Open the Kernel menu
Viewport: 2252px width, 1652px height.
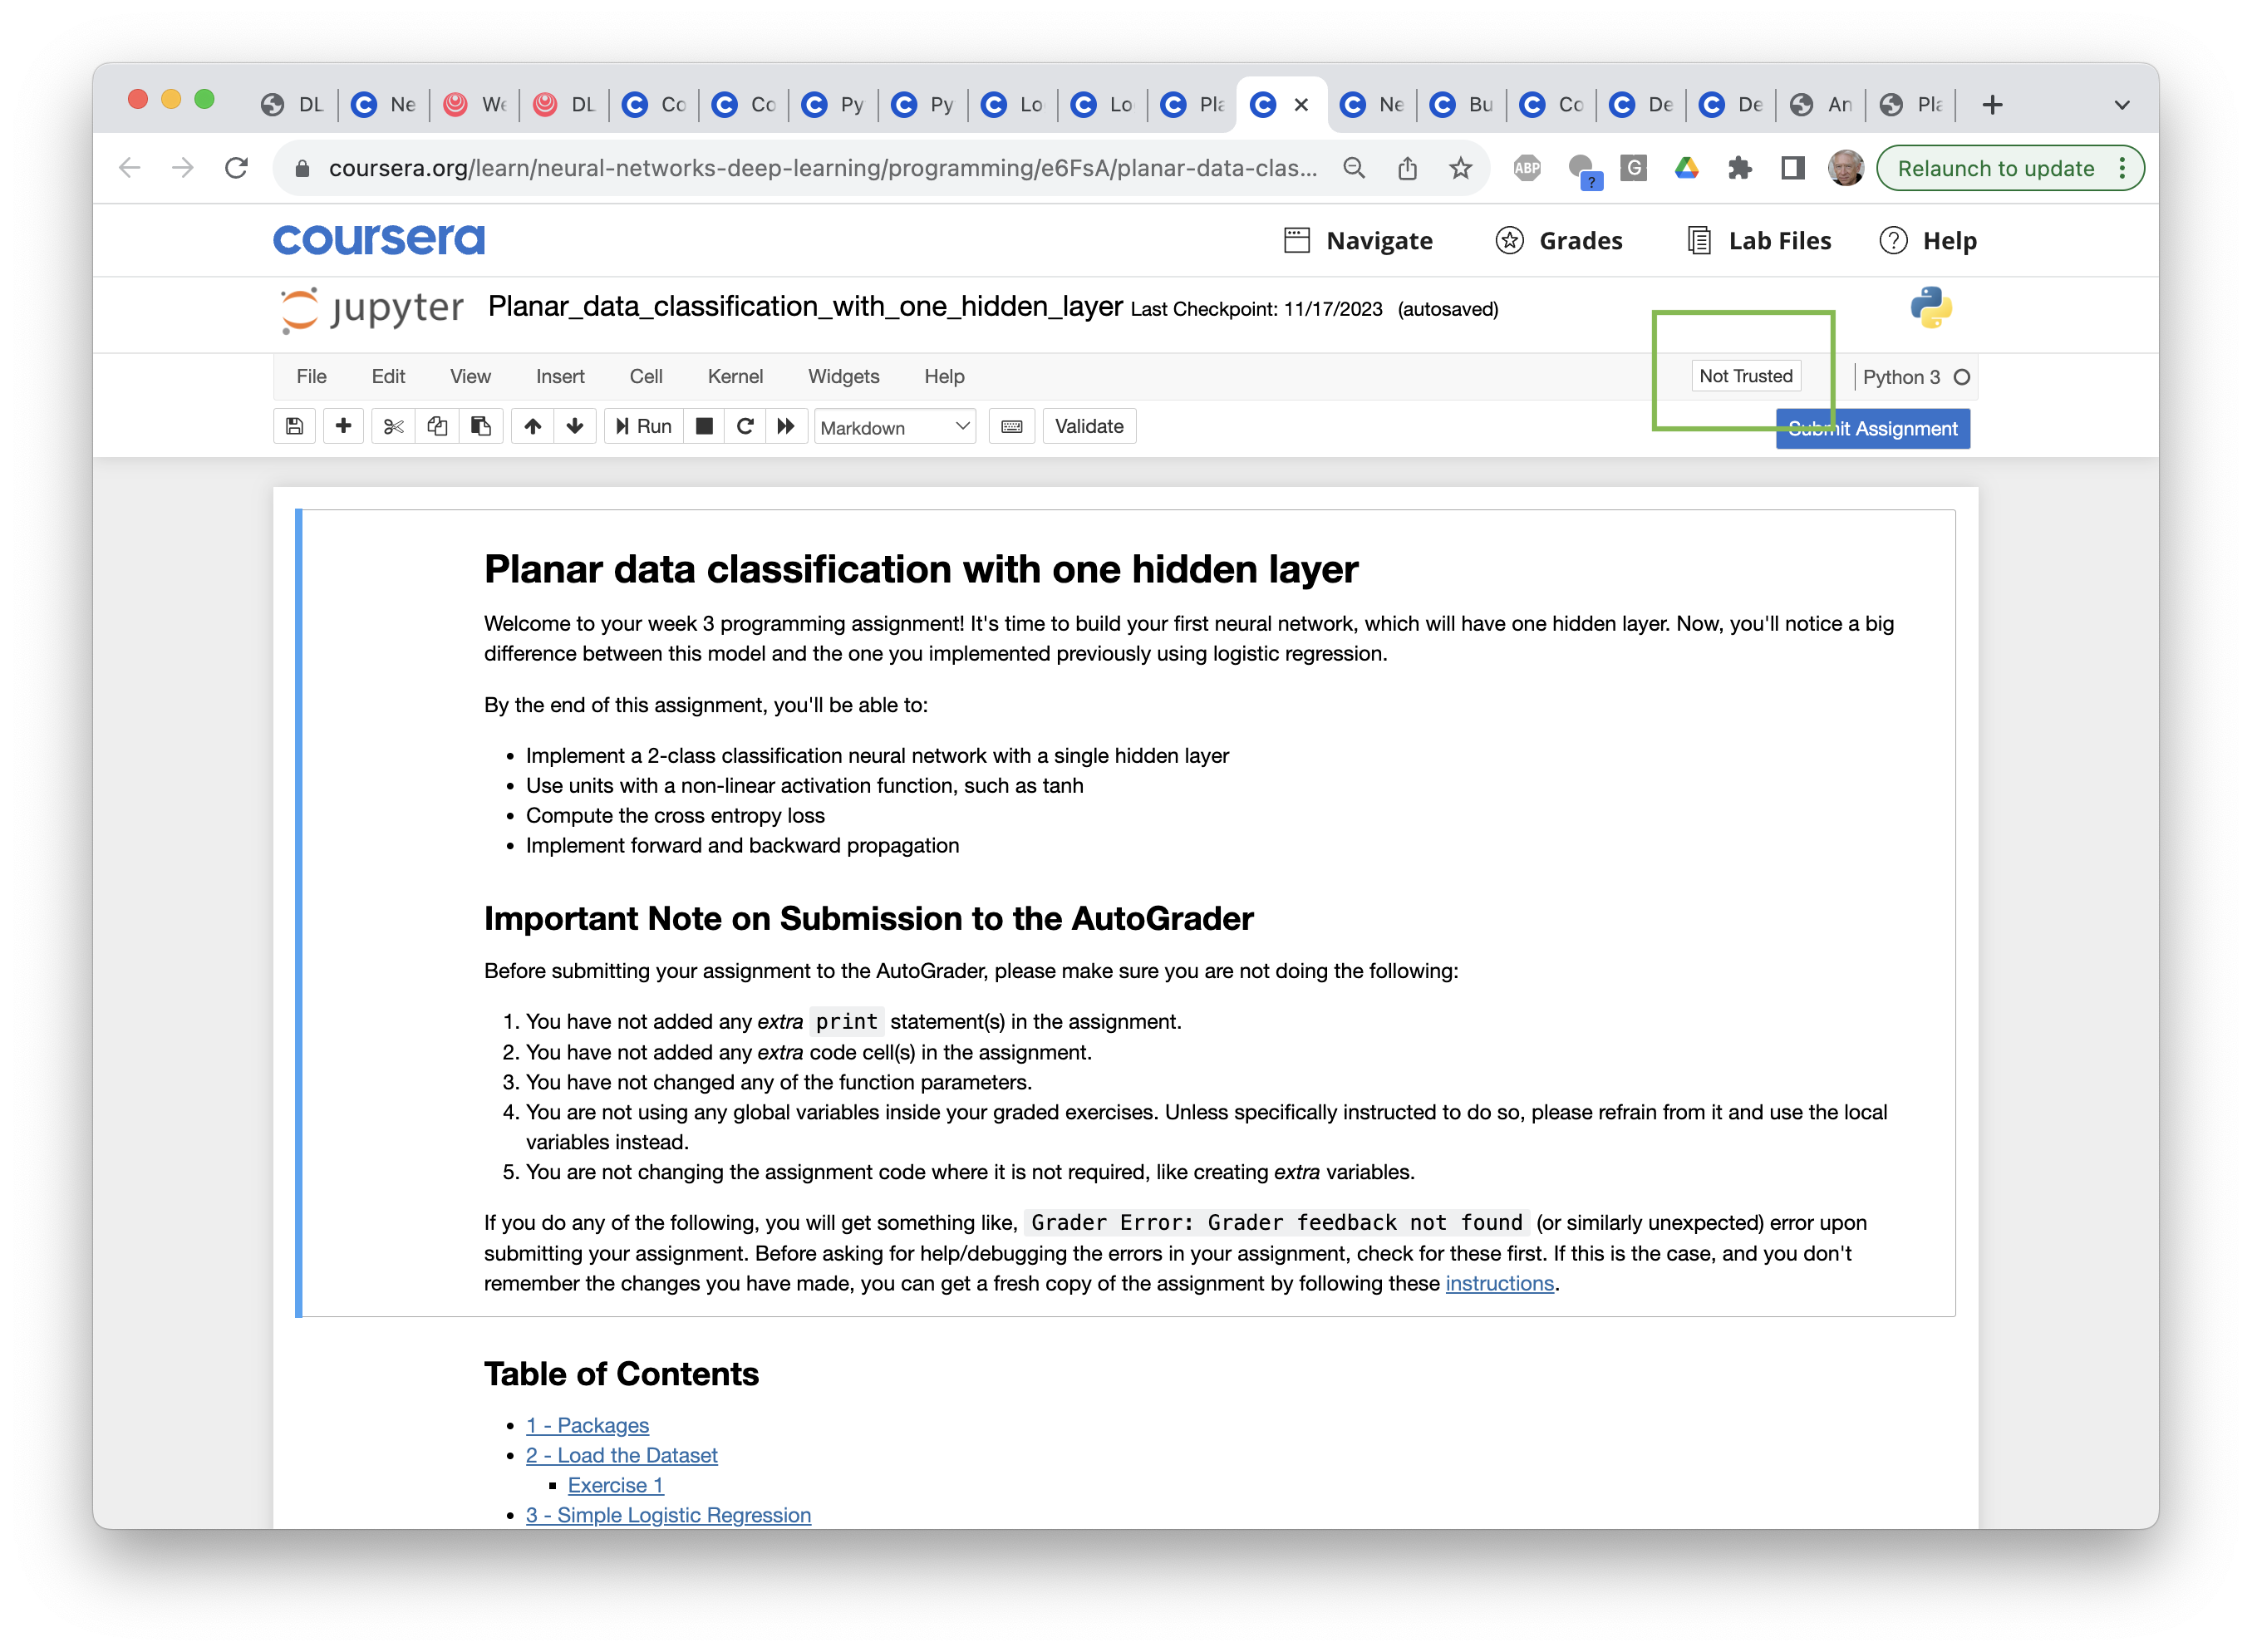[735, 376]
